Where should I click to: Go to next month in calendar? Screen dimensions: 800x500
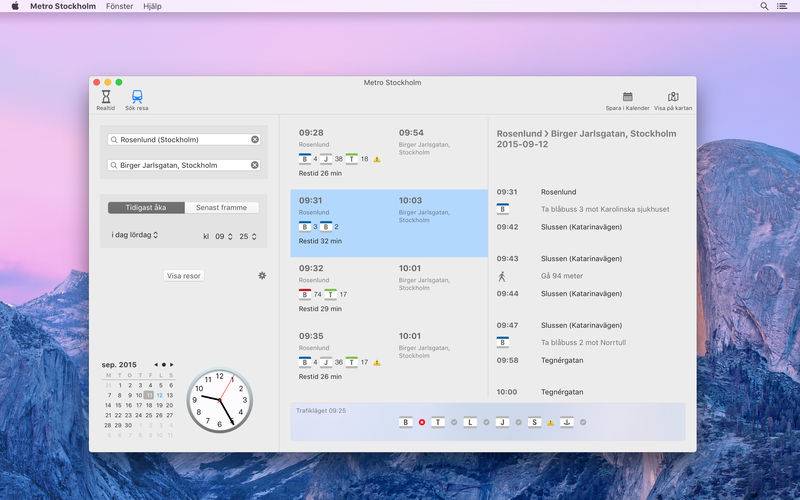pos(171,365)
